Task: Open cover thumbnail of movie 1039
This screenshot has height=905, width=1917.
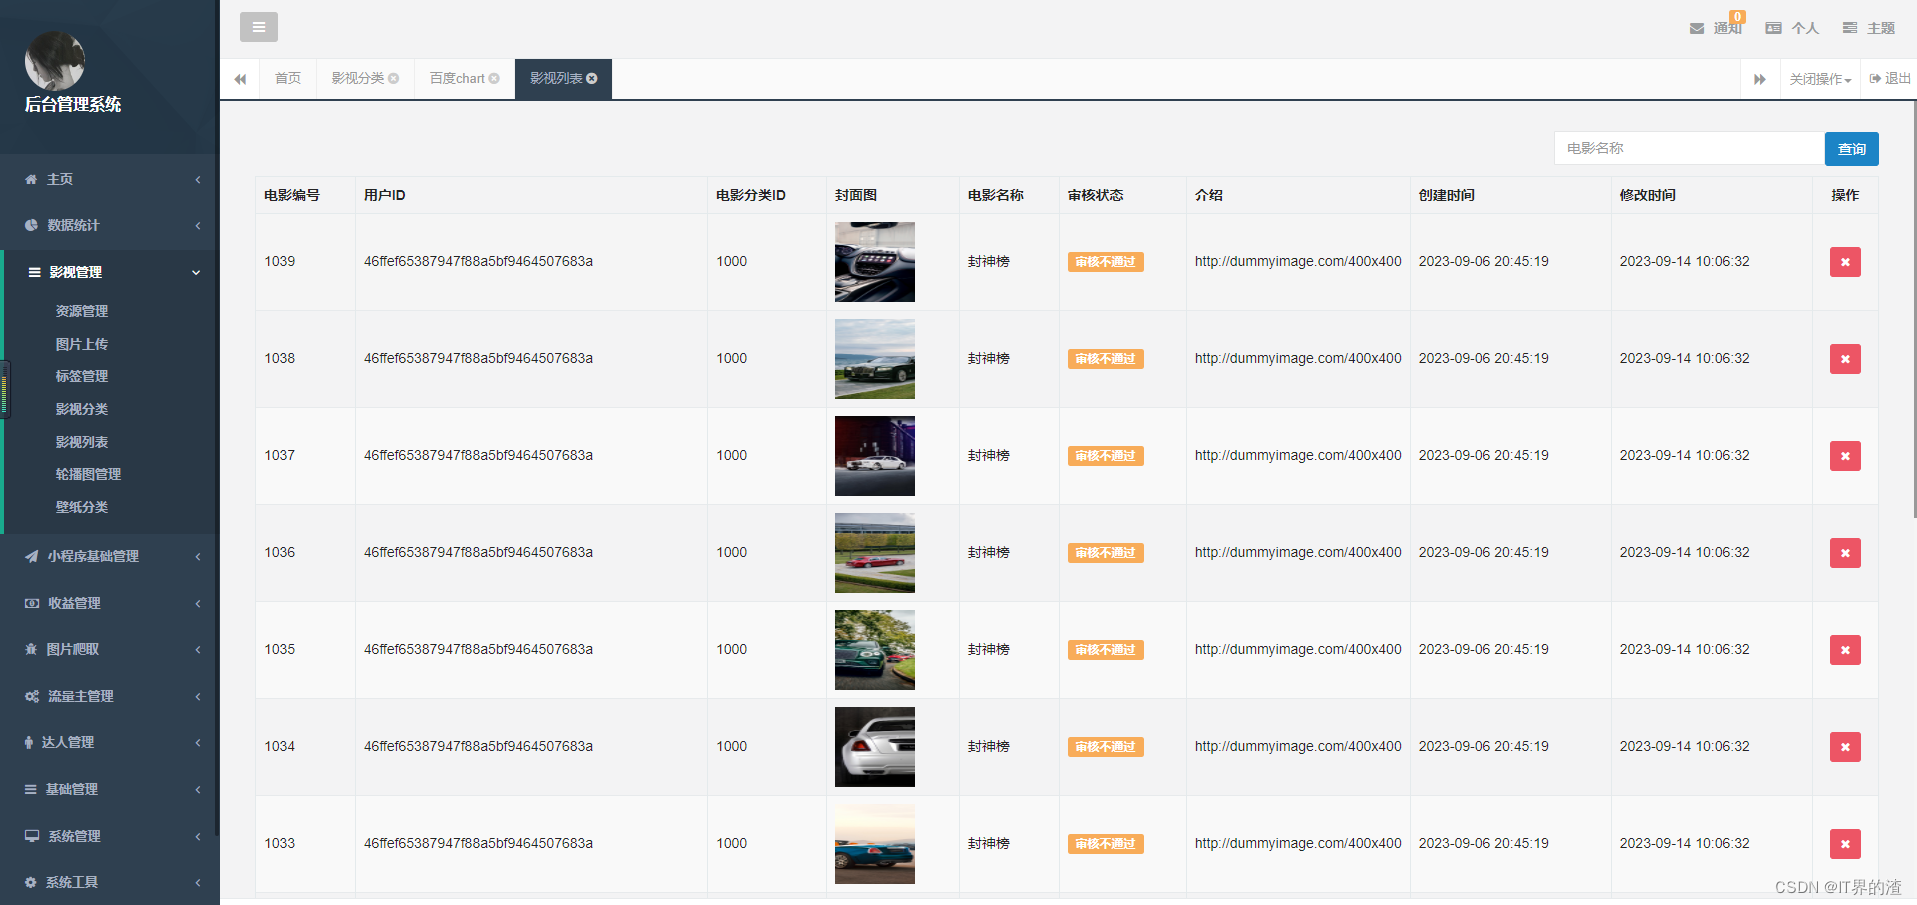Action: tap(875, 262)
